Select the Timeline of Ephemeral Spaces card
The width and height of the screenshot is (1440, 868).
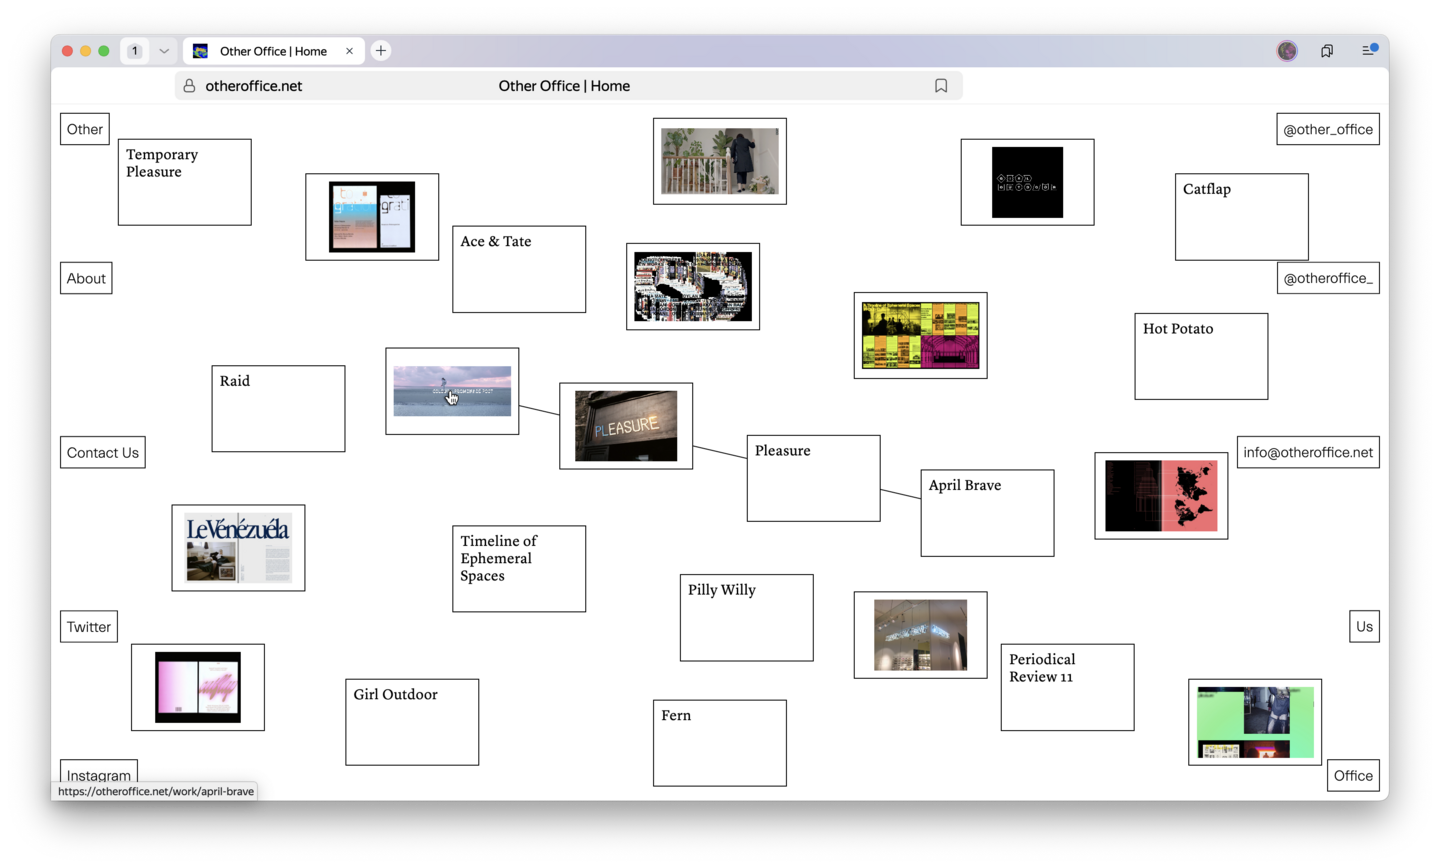click(x=519, y=569)
